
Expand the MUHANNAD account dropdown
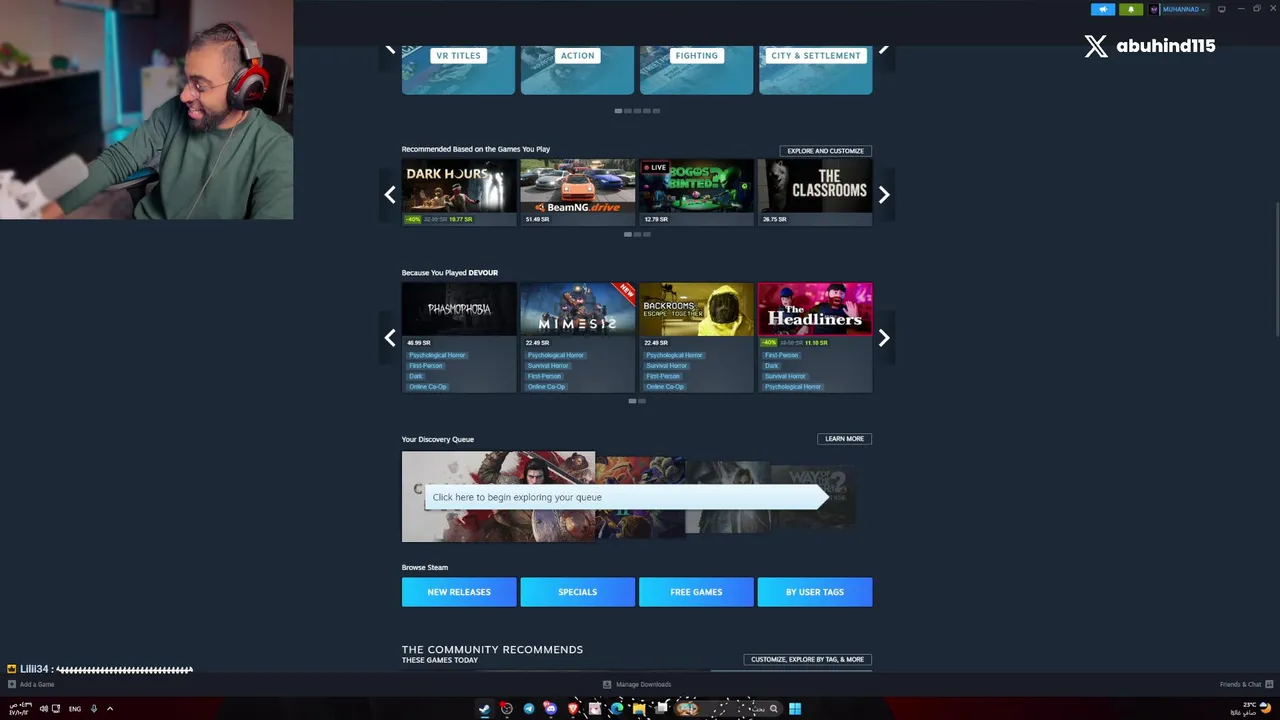[x=1203, y=9]
